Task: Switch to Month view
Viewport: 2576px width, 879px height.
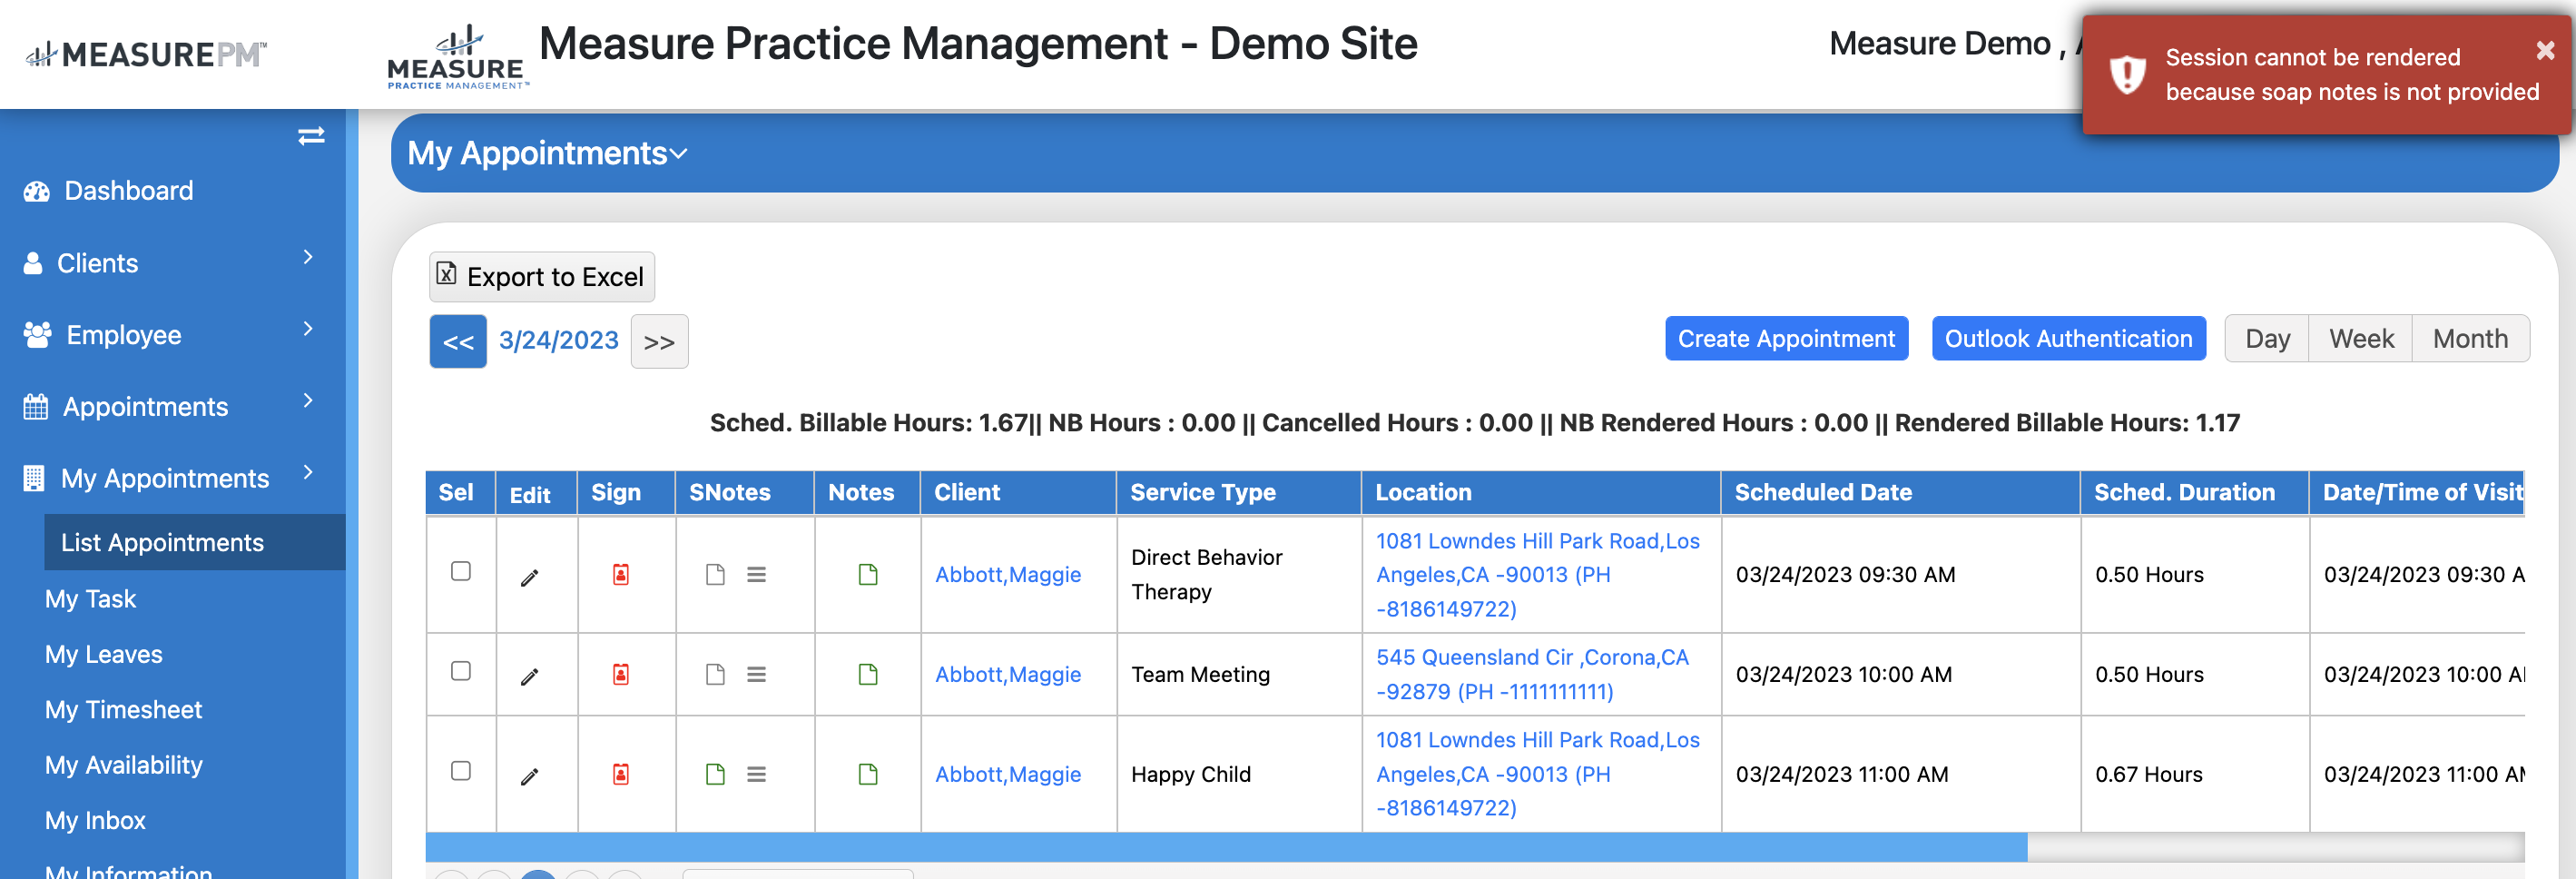Action: coord(2470,339)
